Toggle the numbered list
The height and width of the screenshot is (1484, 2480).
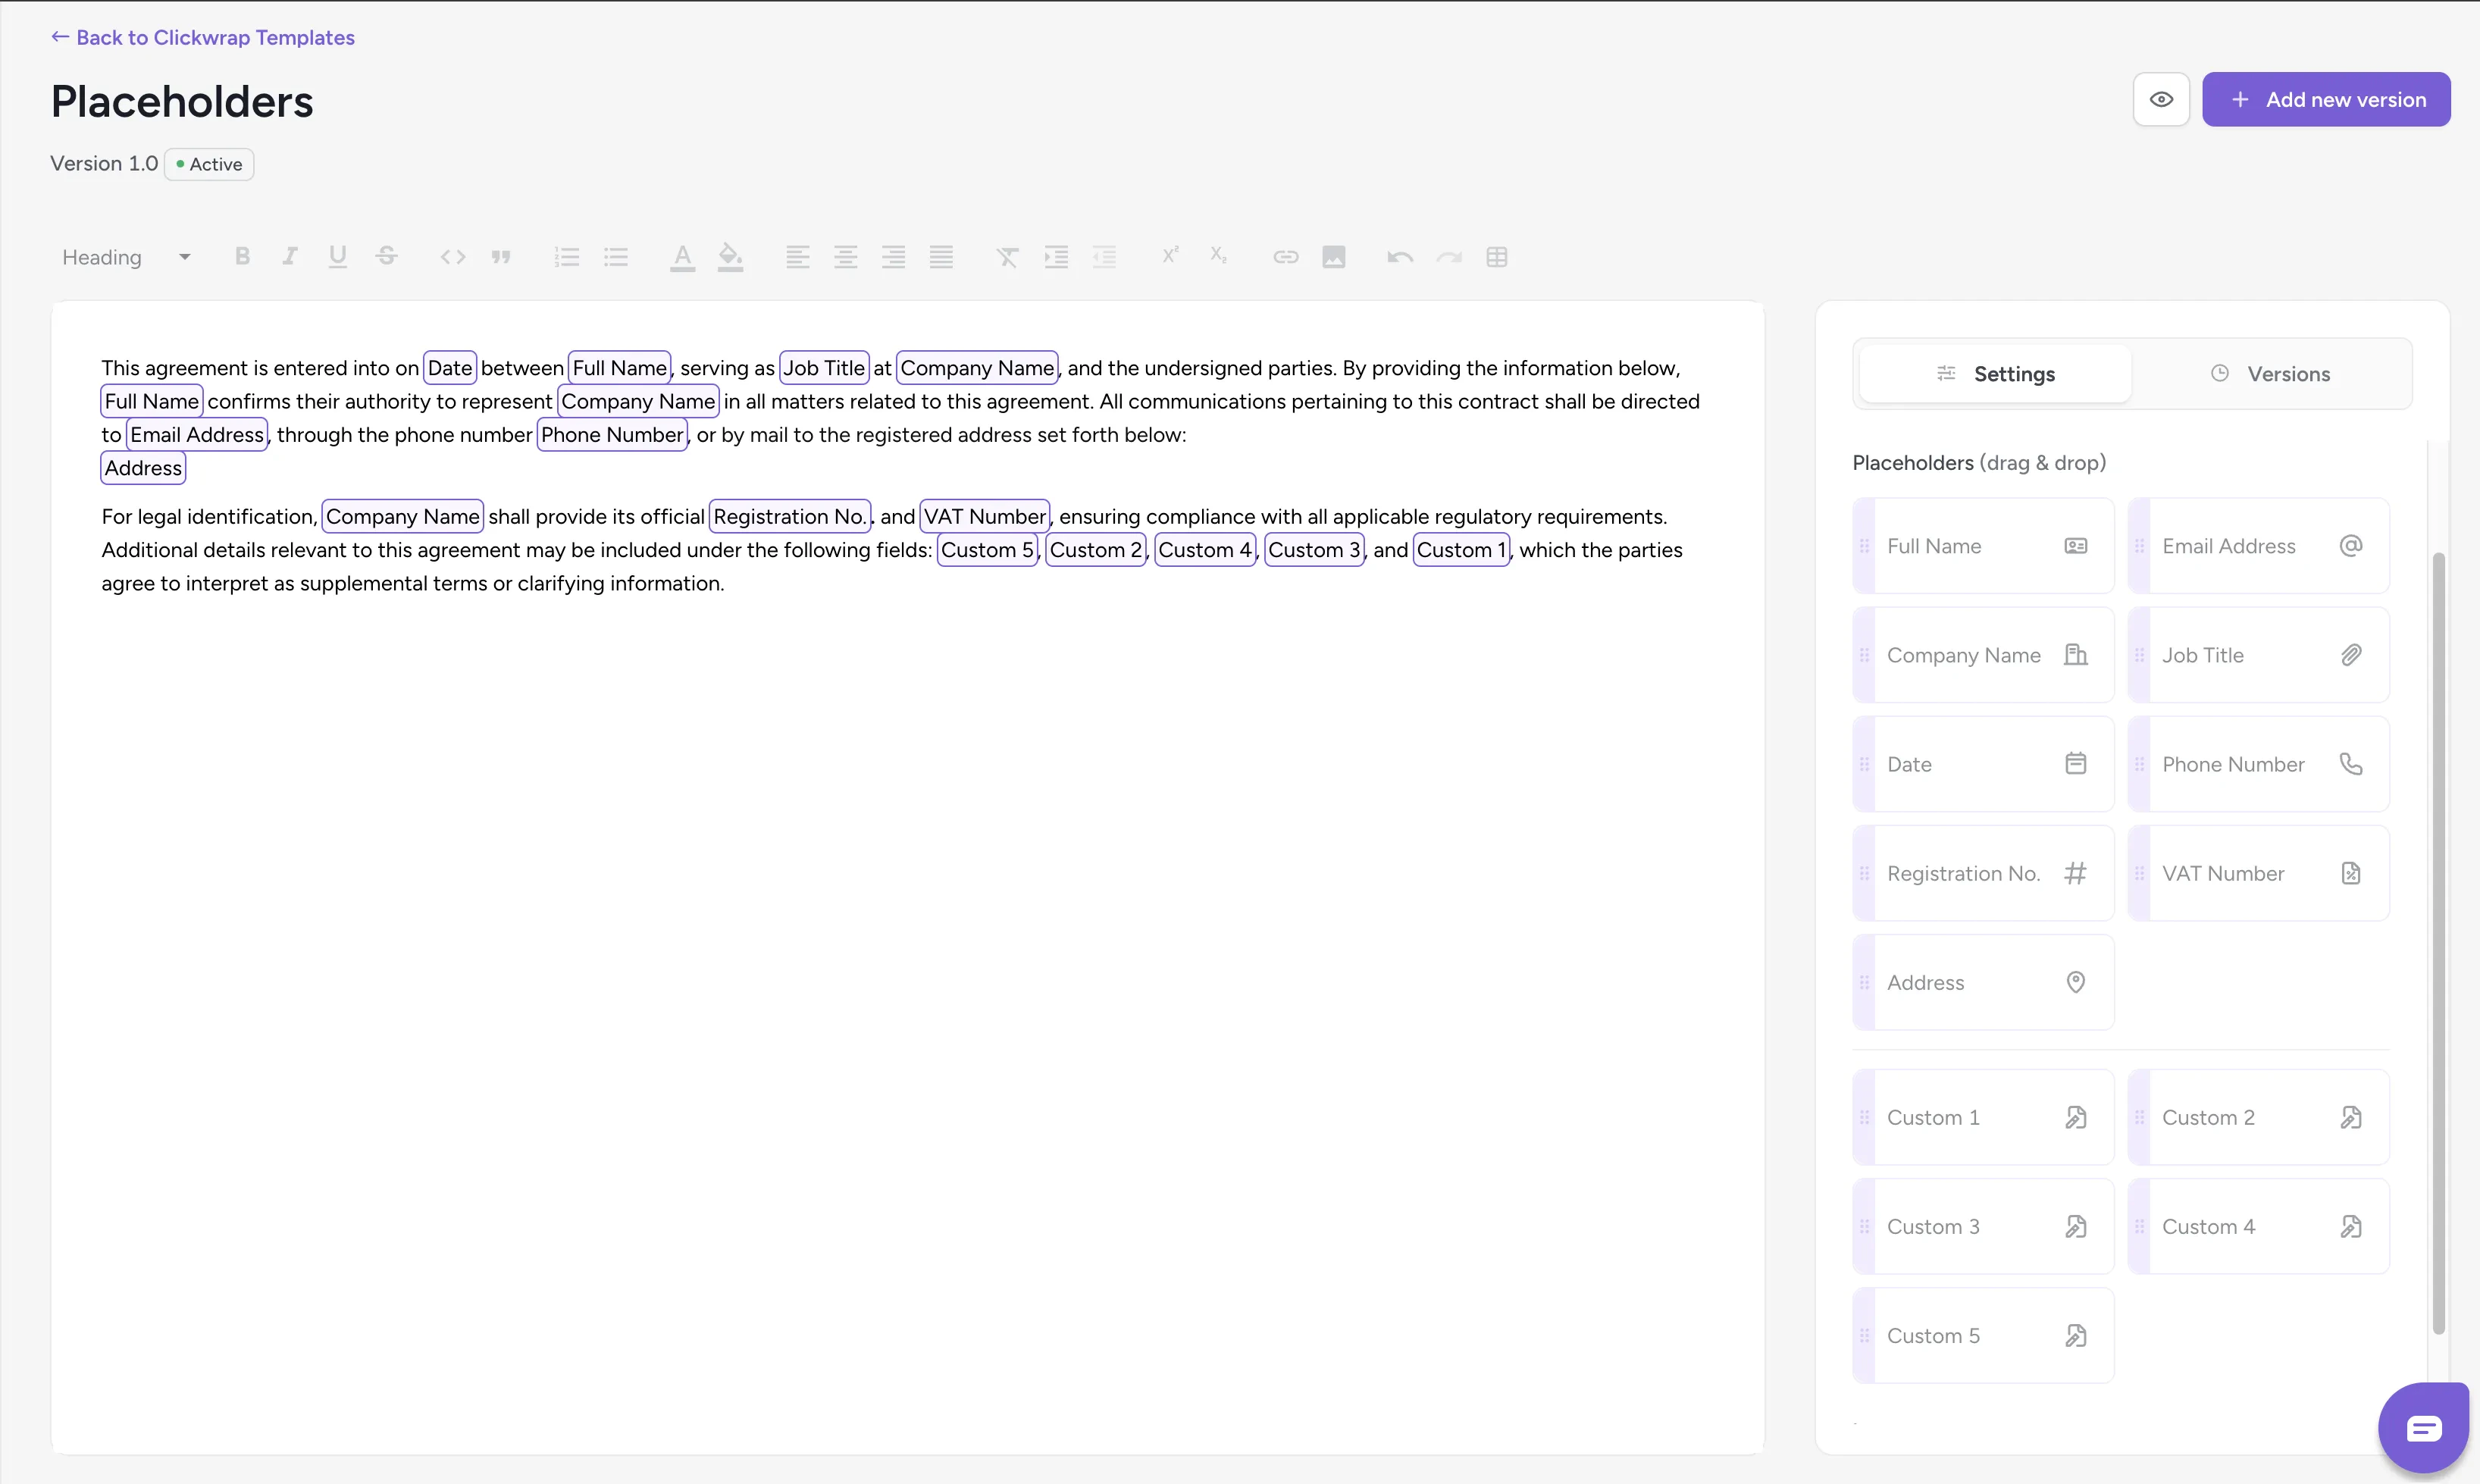coord(567,257)
